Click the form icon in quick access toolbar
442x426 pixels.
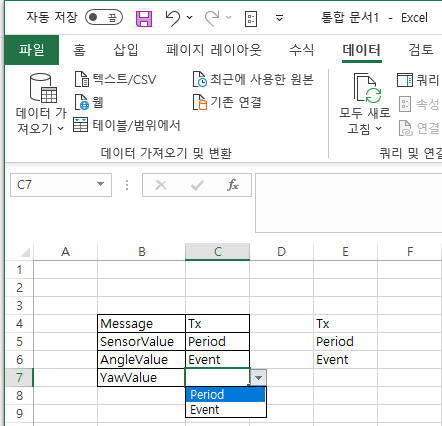click(251, 18)
